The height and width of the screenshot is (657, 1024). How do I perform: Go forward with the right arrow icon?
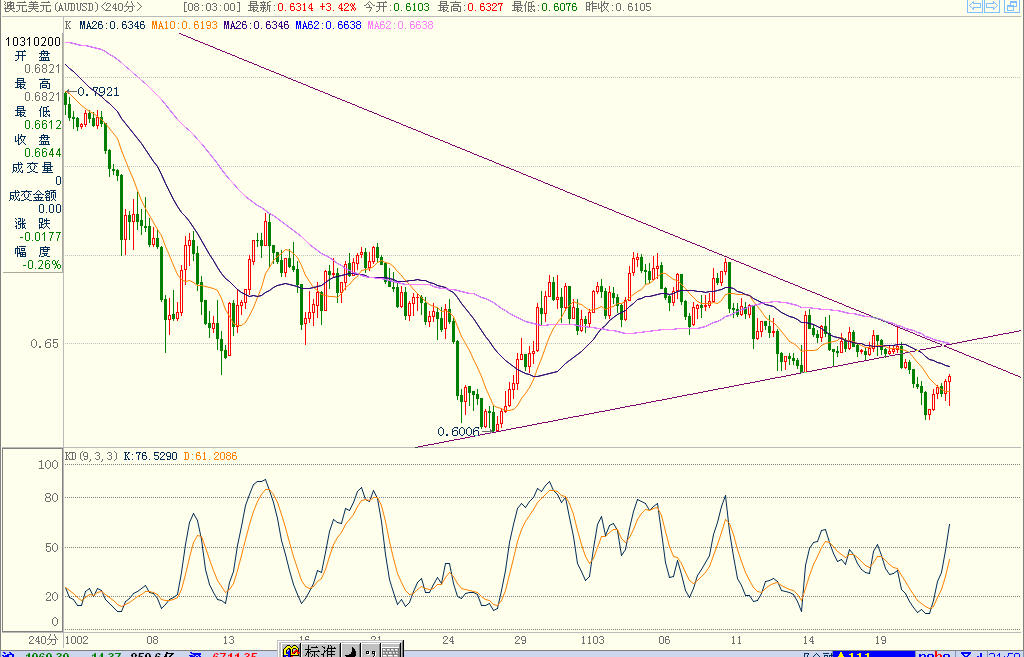click(x=991, y=7)
